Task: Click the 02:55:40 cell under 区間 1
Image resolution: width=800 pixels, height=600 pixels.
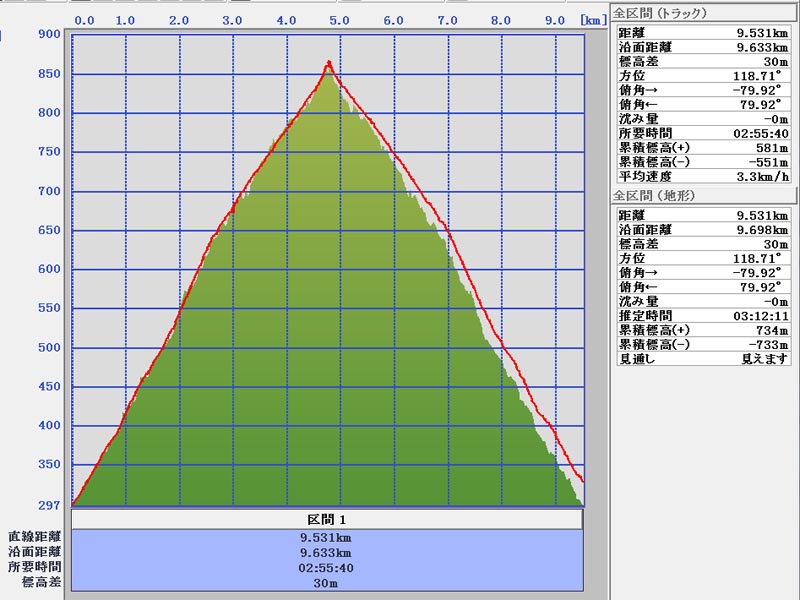Action: click(x=326, y=567)
